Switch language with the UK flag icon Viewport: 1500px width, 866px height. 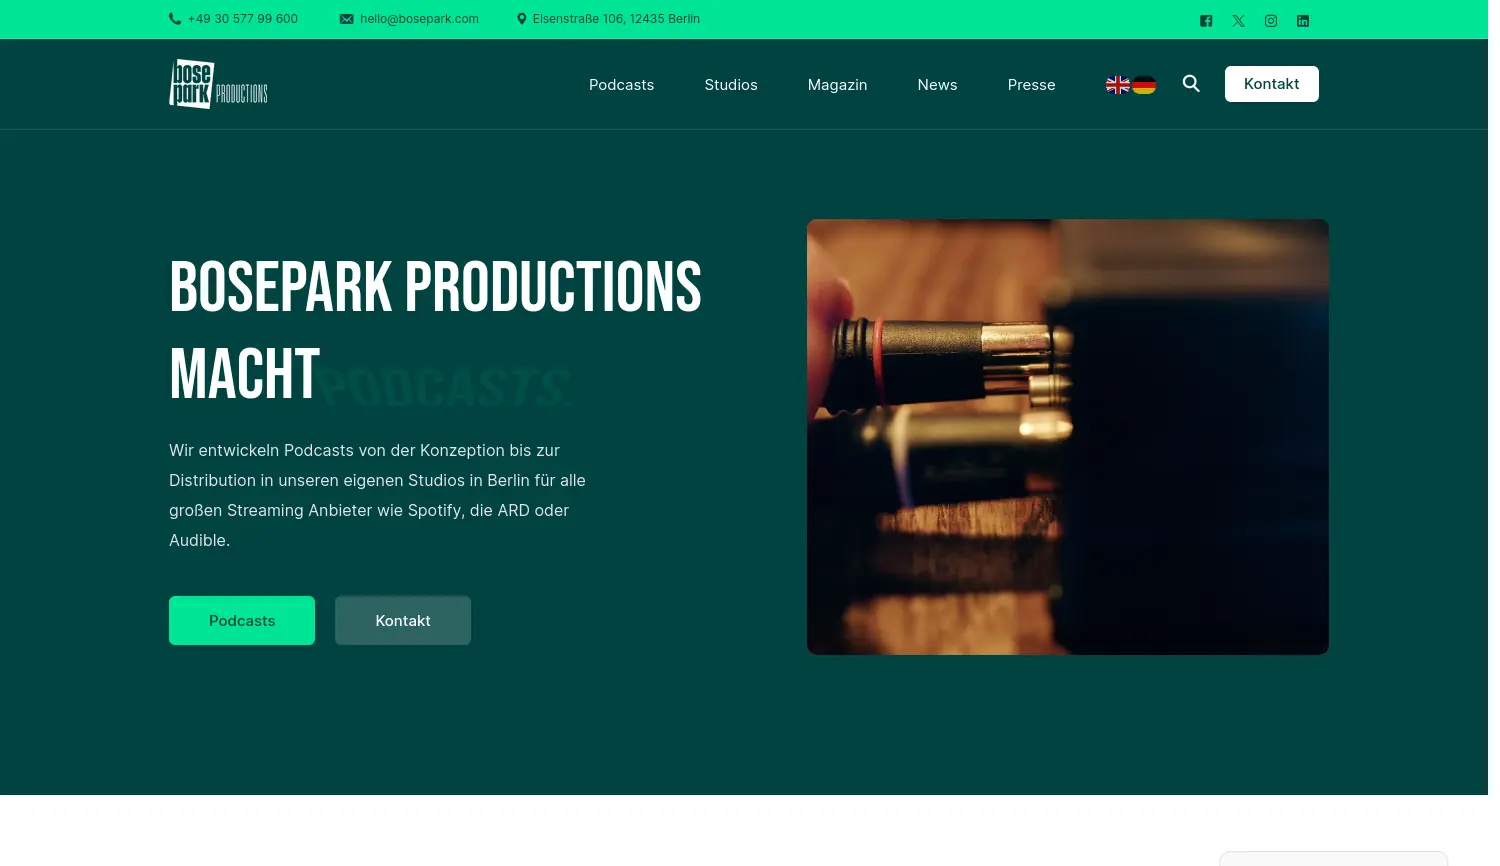pos(1118,84)
